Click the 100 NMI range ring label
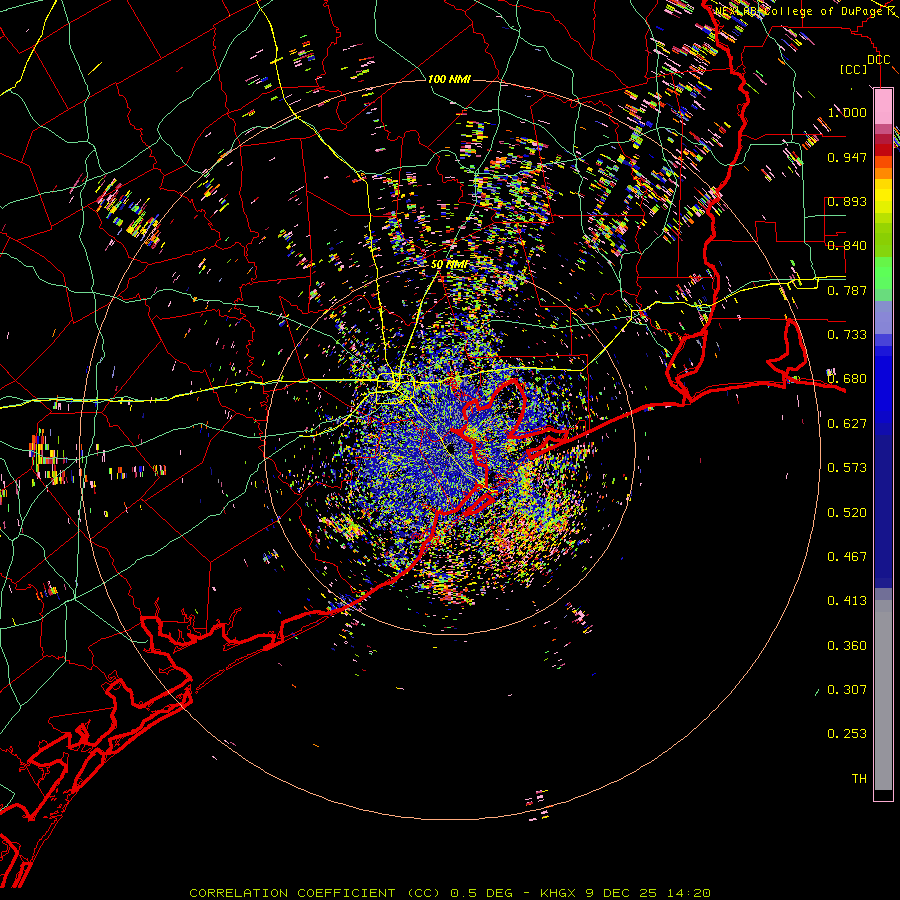This screenshot has width=900, height=900. pyautogui.click(x=449, y=79)
